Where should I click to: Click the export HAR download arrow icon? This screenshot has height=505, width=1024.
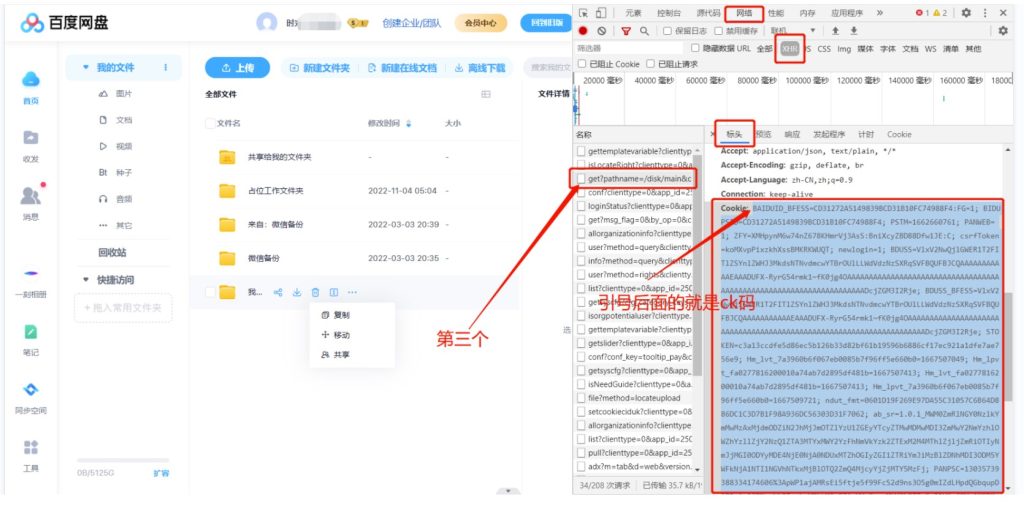tap(854, 31)
